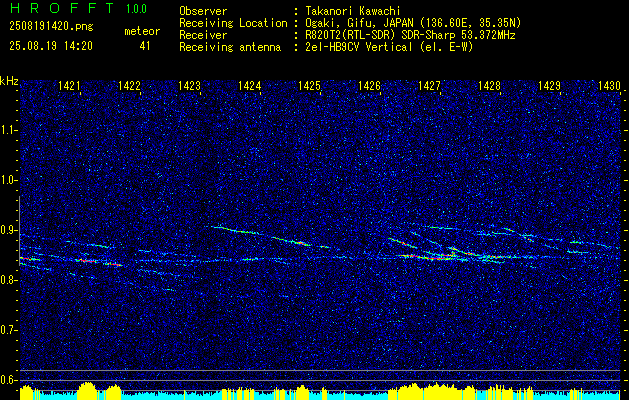This screenshot has height=400, width=629.
Task: Click frequency axis label 0.7
Action: [7, 330]
